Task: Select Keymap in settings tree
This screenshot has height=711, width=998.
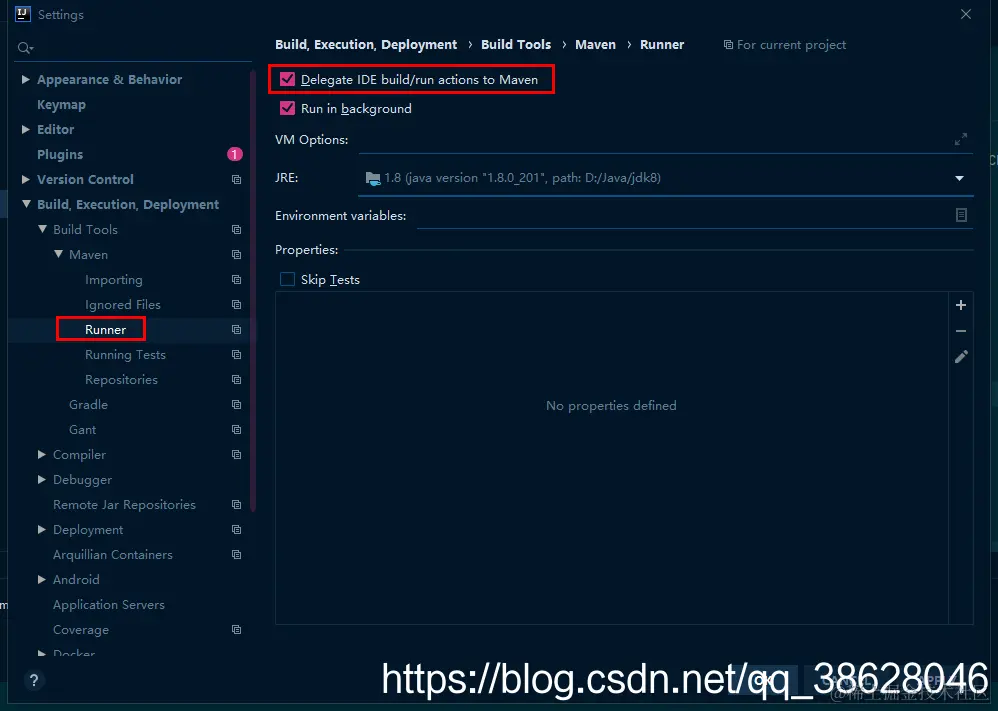Action: [61, 104]
